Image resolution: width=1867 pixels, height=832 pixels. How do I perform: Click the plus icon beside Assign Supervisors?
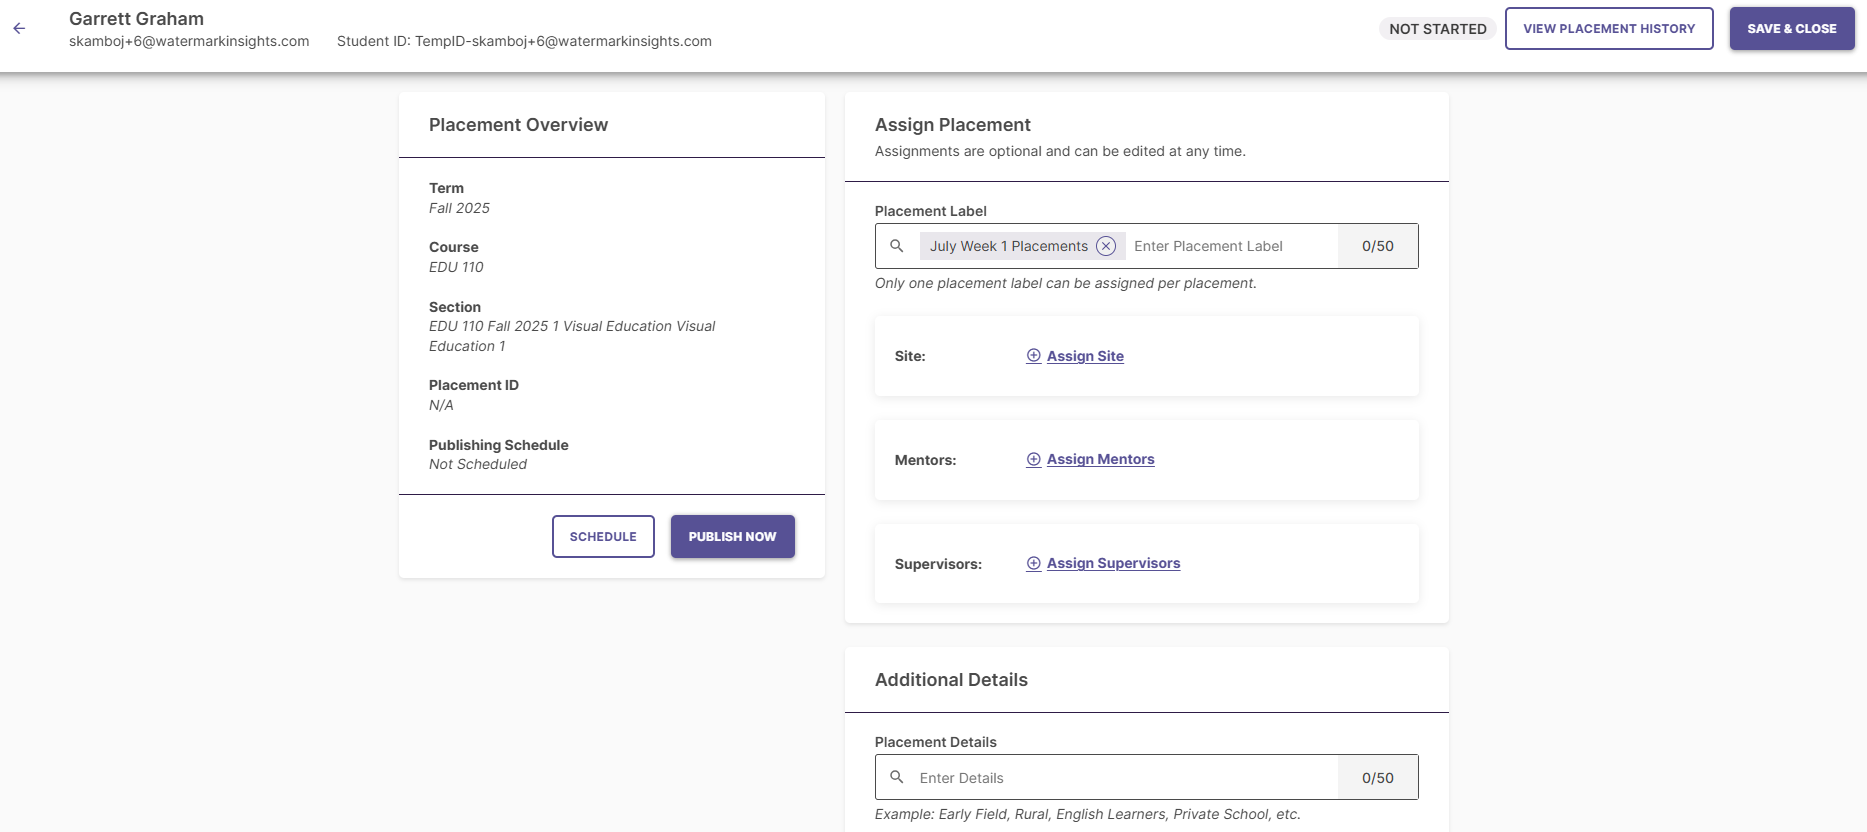point(1034,563)
